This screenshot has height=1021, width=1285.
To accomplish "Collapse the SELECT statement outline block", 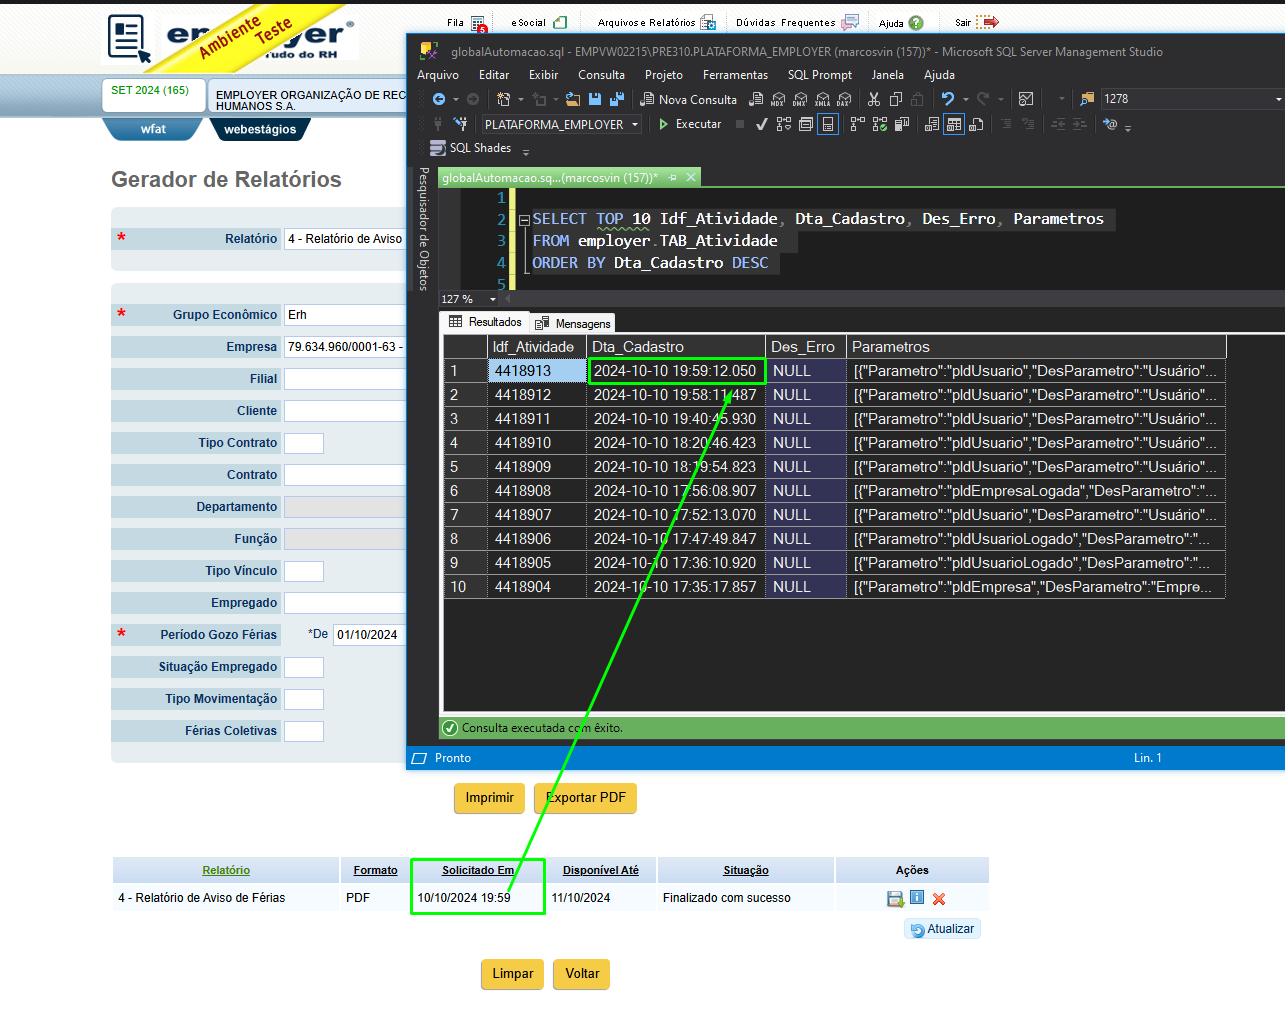I will pyautogui.click(x=524, y=220).
